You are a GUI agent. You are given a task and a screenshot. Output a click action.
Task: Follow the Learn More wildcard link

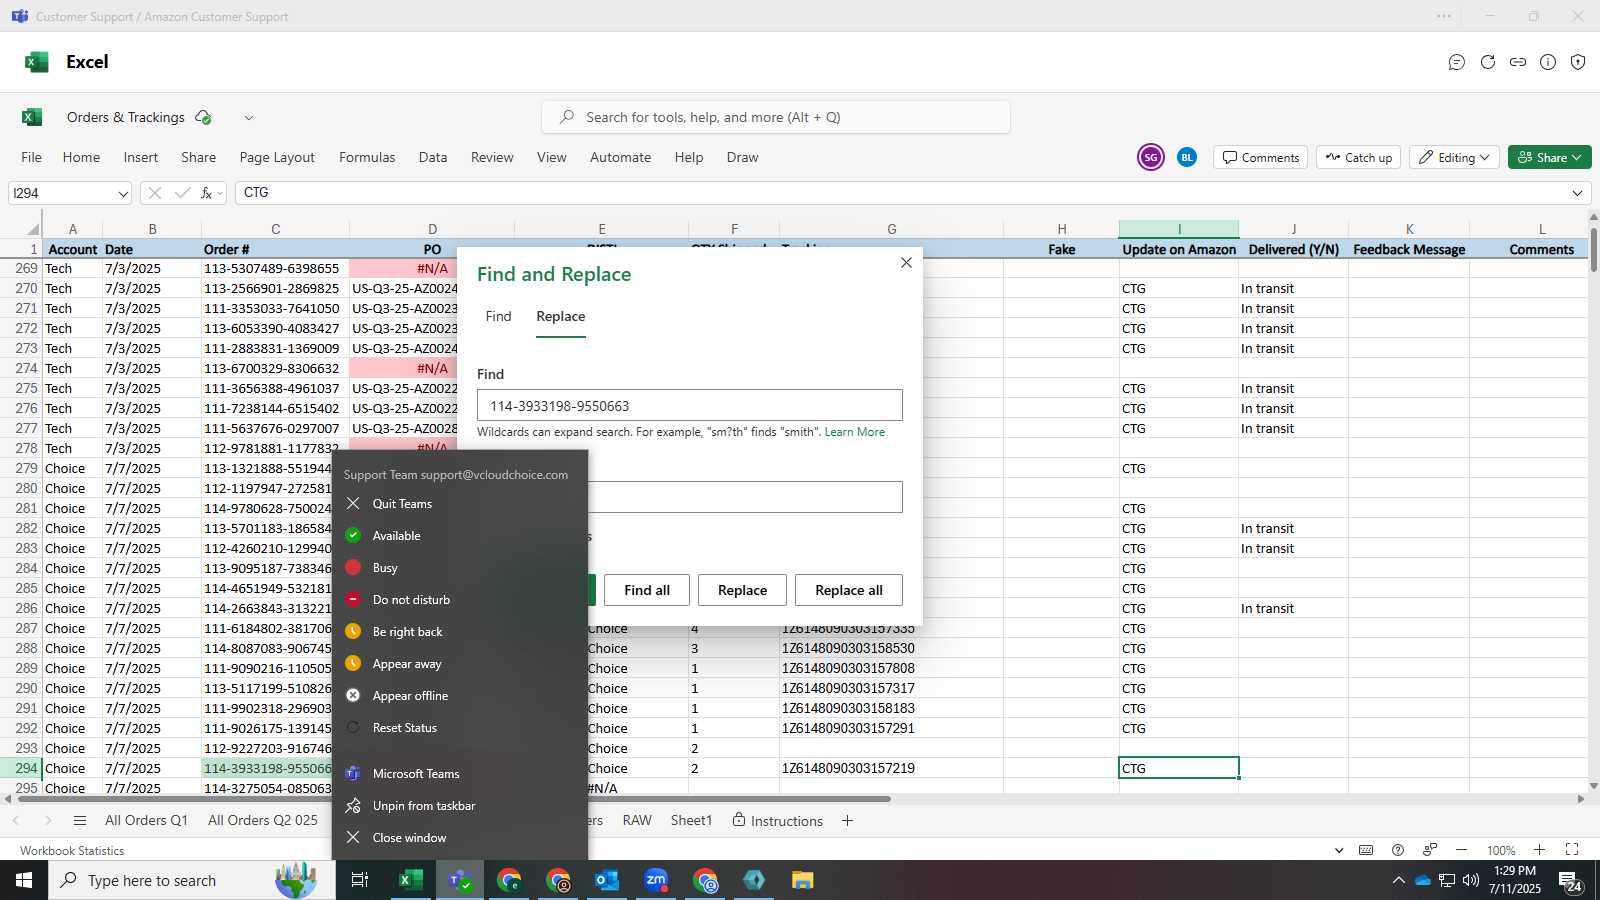(854, 432)
